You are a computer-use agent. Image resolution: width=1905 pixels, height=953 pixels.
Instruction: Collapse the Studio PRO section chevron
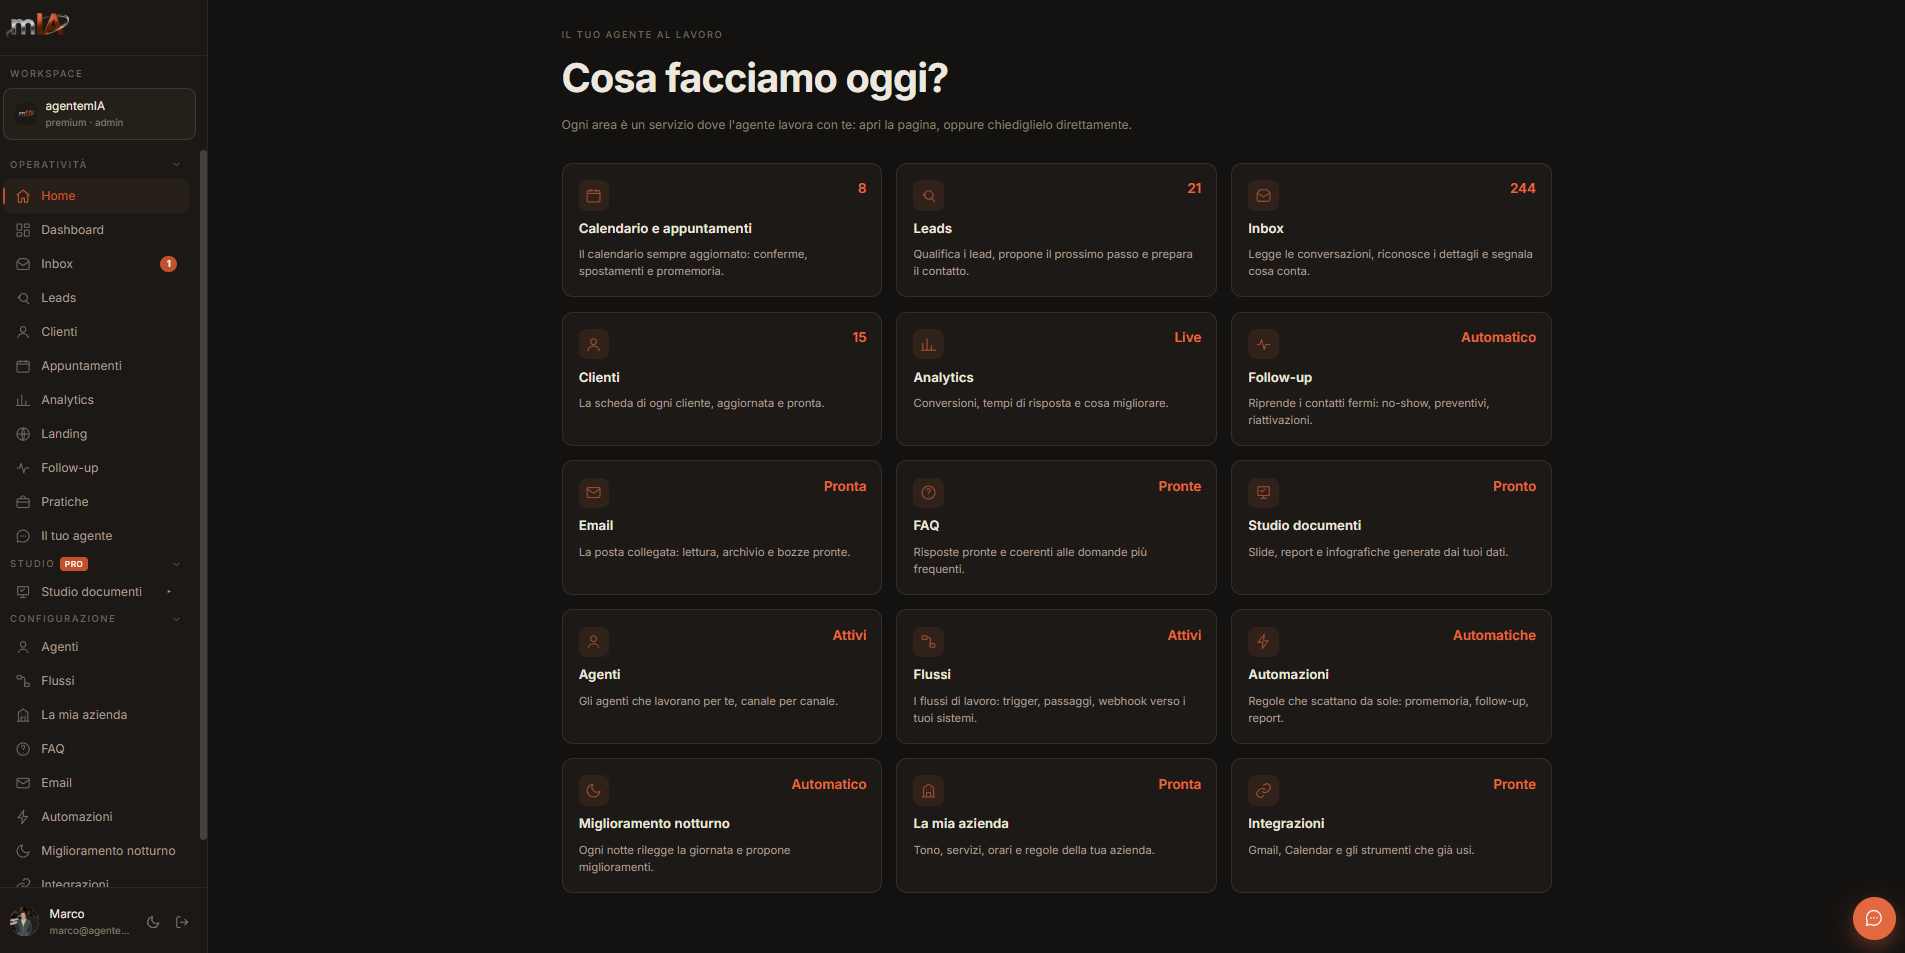pos(177,564)
